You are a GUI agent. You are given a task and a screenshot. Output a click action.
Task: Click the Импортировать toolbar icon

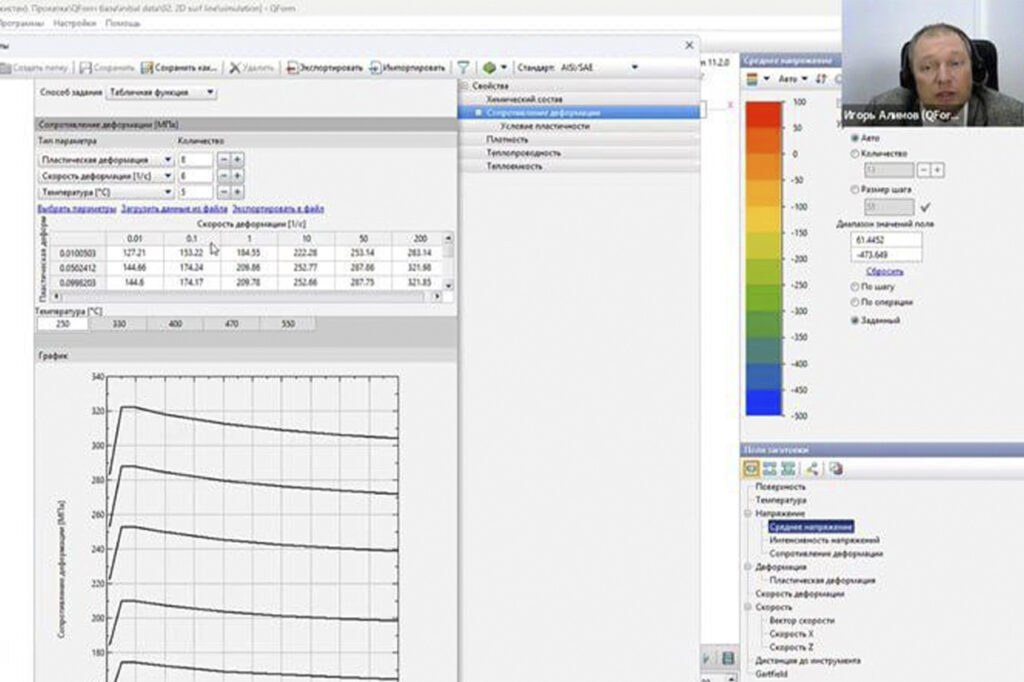(x=375, y=68)
